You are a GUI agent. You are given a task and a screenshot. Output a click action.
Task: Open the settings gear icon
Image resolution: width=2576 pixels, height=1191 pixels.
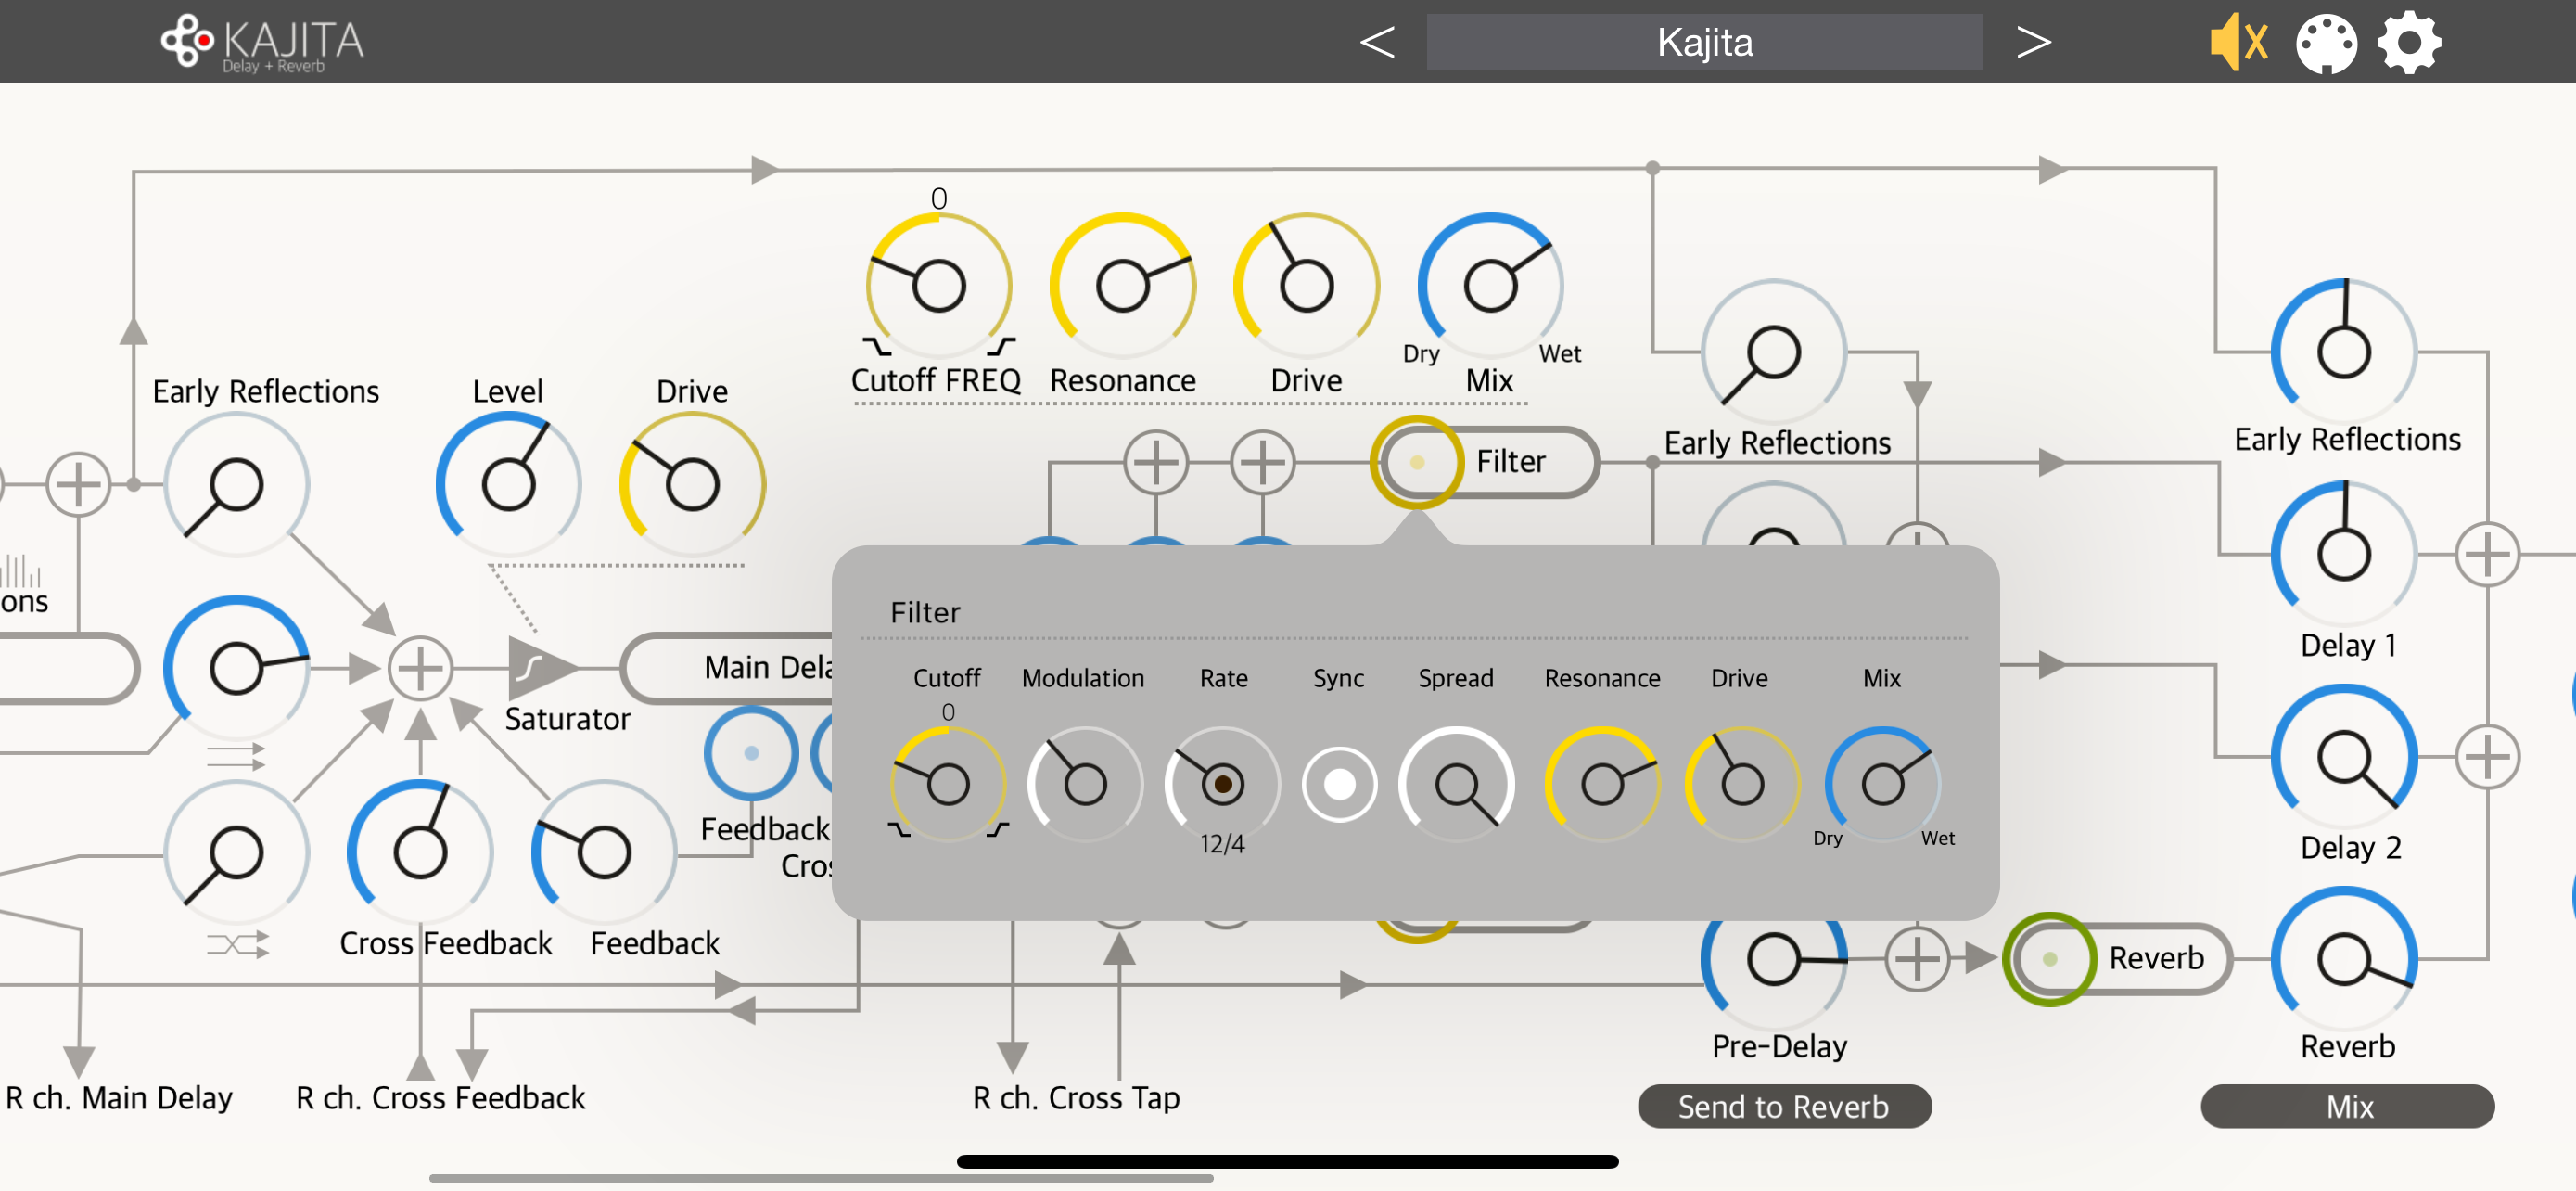point(2408,43)
